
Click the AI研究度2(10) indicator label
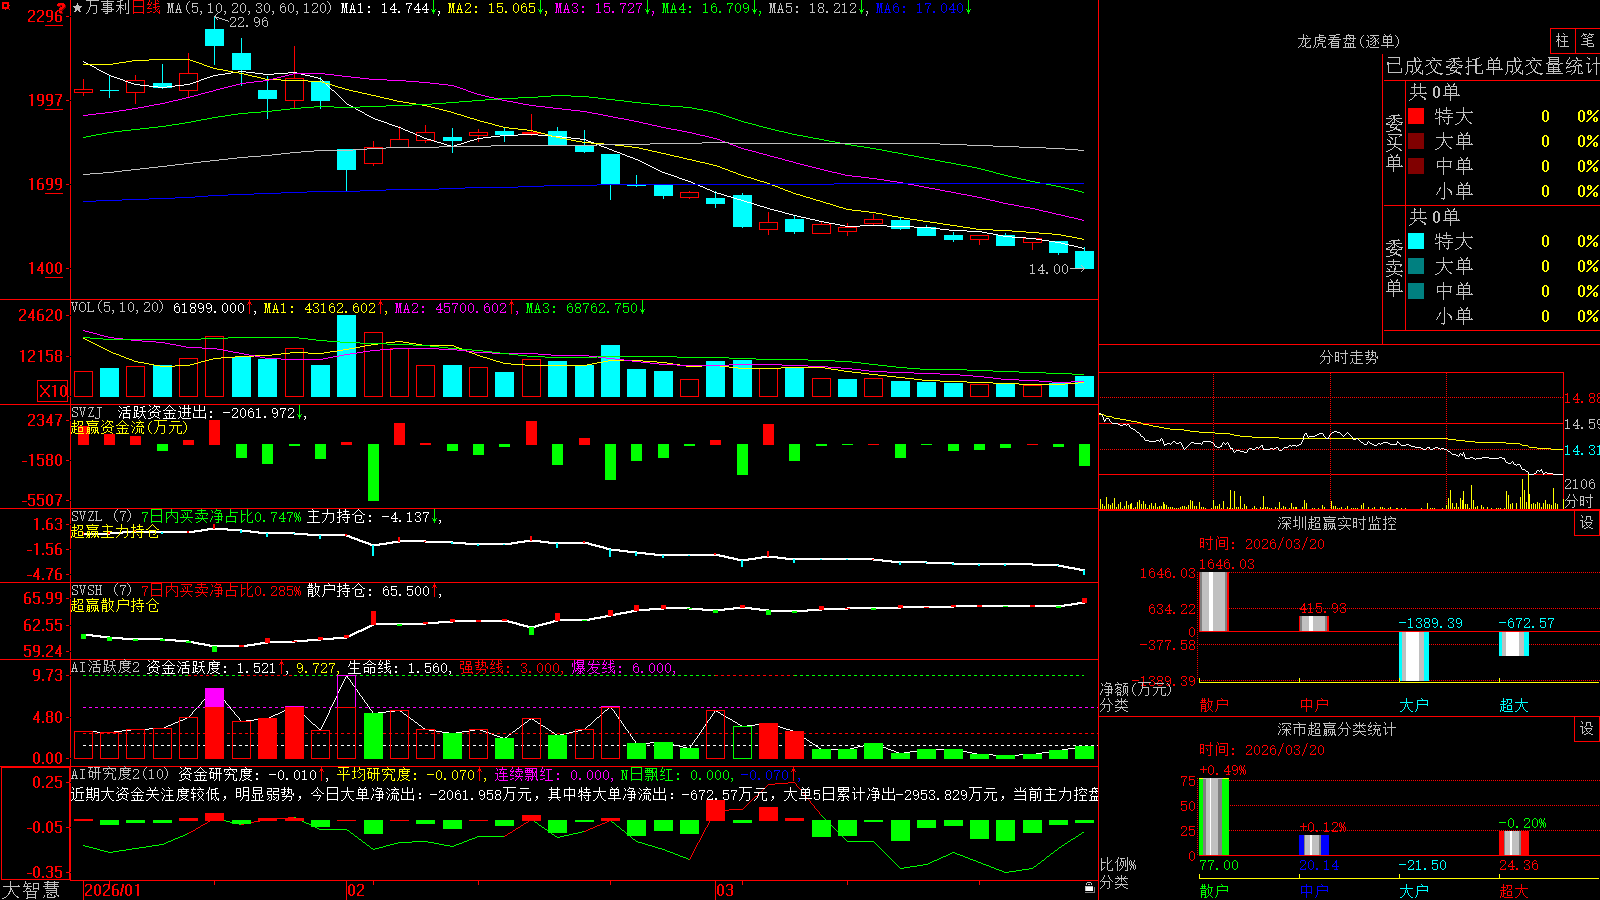[121, 774]
